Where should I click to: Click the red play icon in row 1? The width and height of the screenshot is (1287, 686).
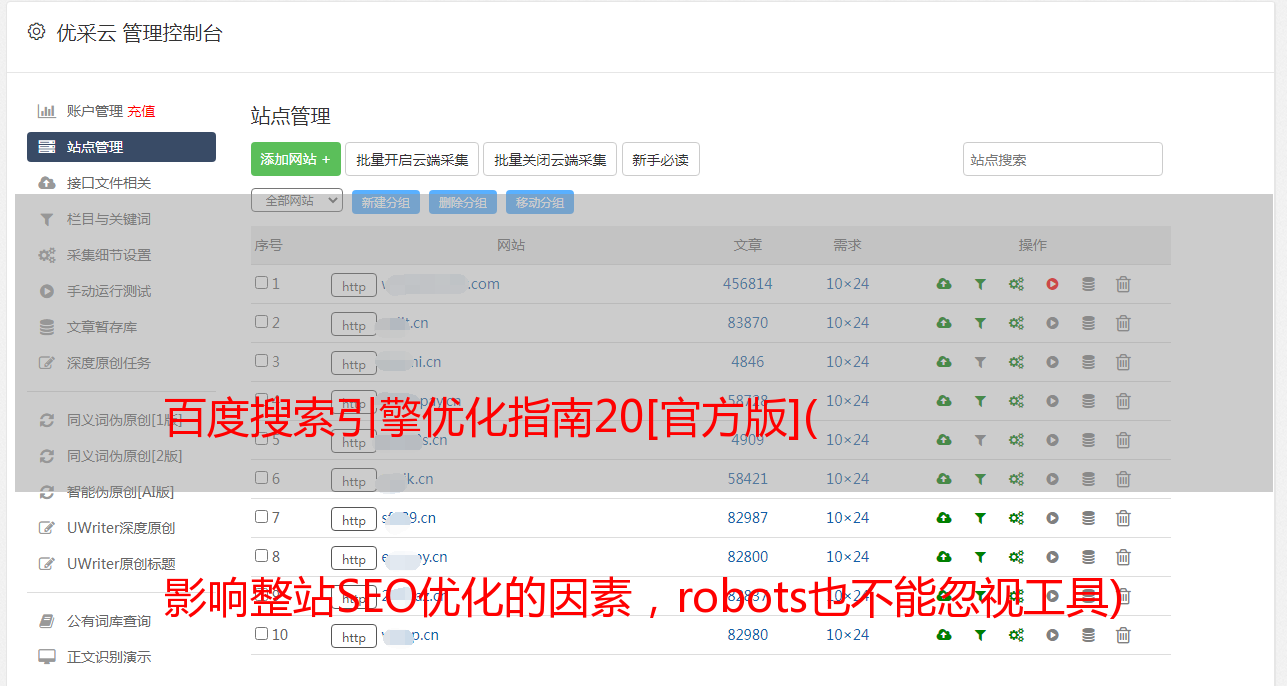coord(1052,284)
